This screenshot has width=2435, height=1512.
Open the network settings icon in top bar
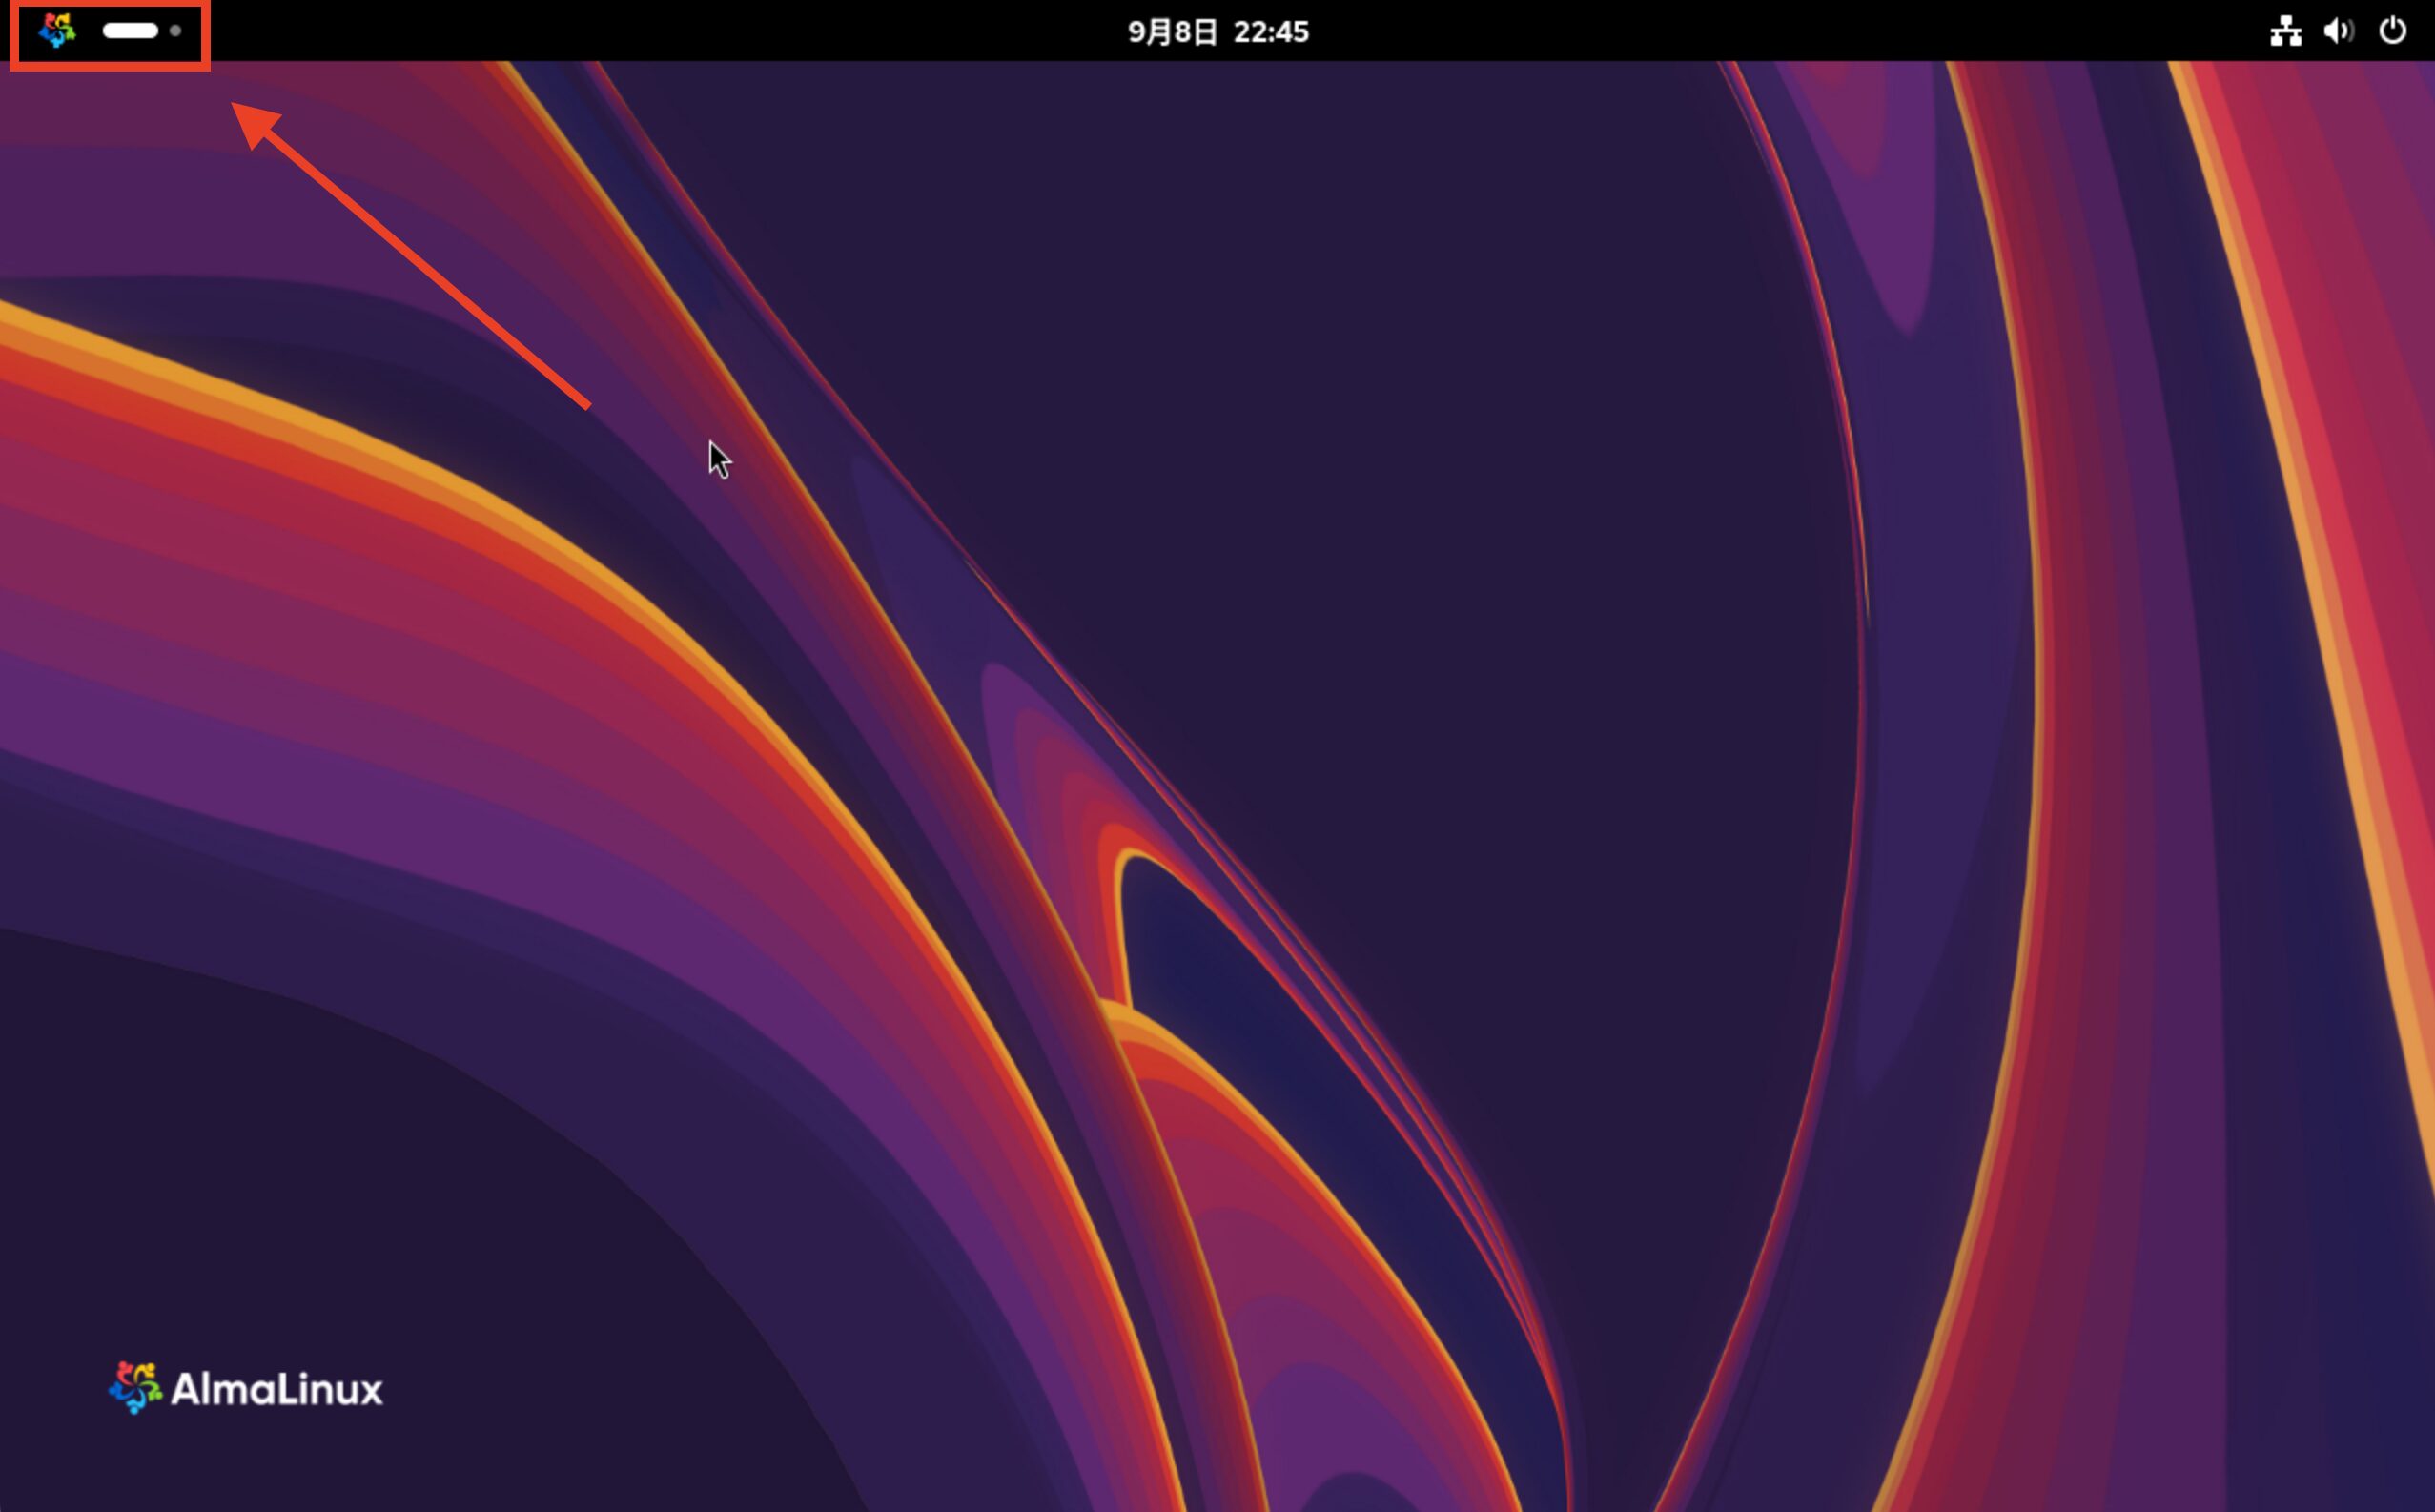pos(2288,31)
